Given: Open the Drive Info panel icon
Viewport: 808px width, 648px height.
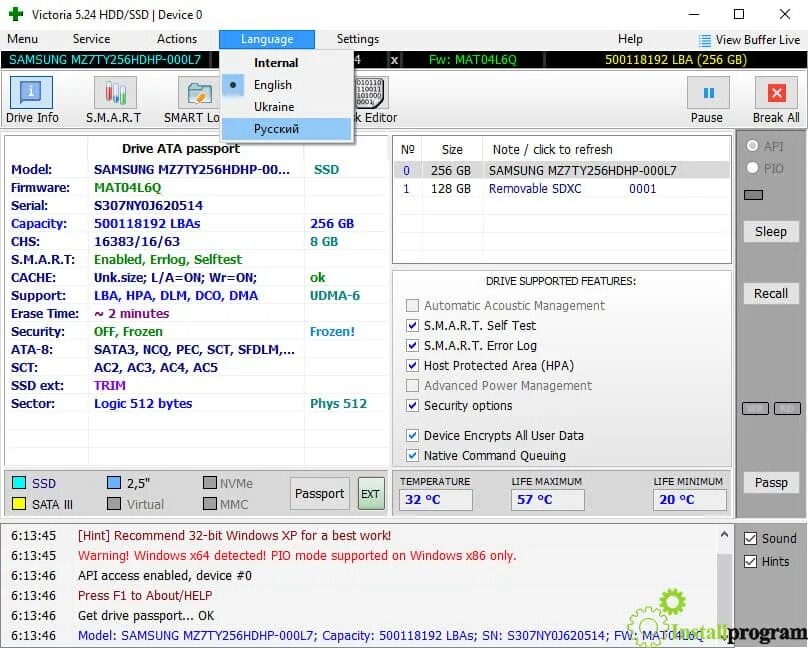Looking at the screenshot, I should (31, 93).
